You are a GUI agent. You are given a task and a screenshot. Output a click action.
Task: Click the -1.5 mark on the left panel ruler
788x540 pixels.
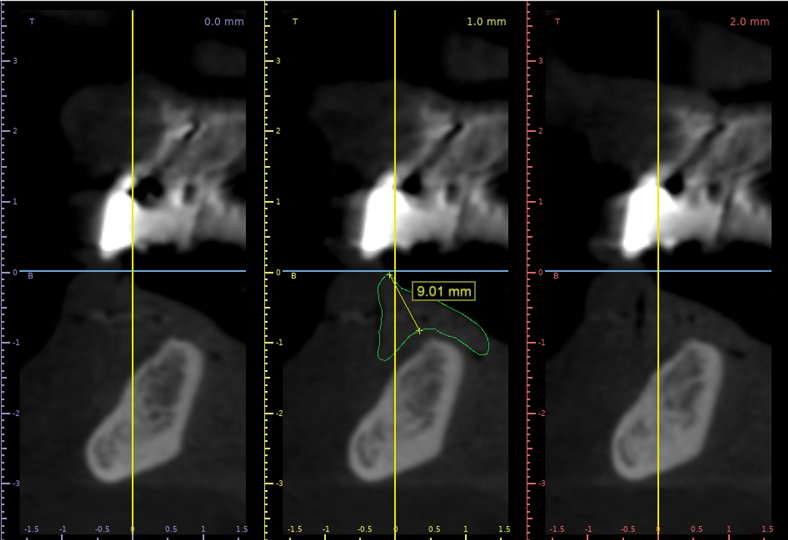click(31, 529)
